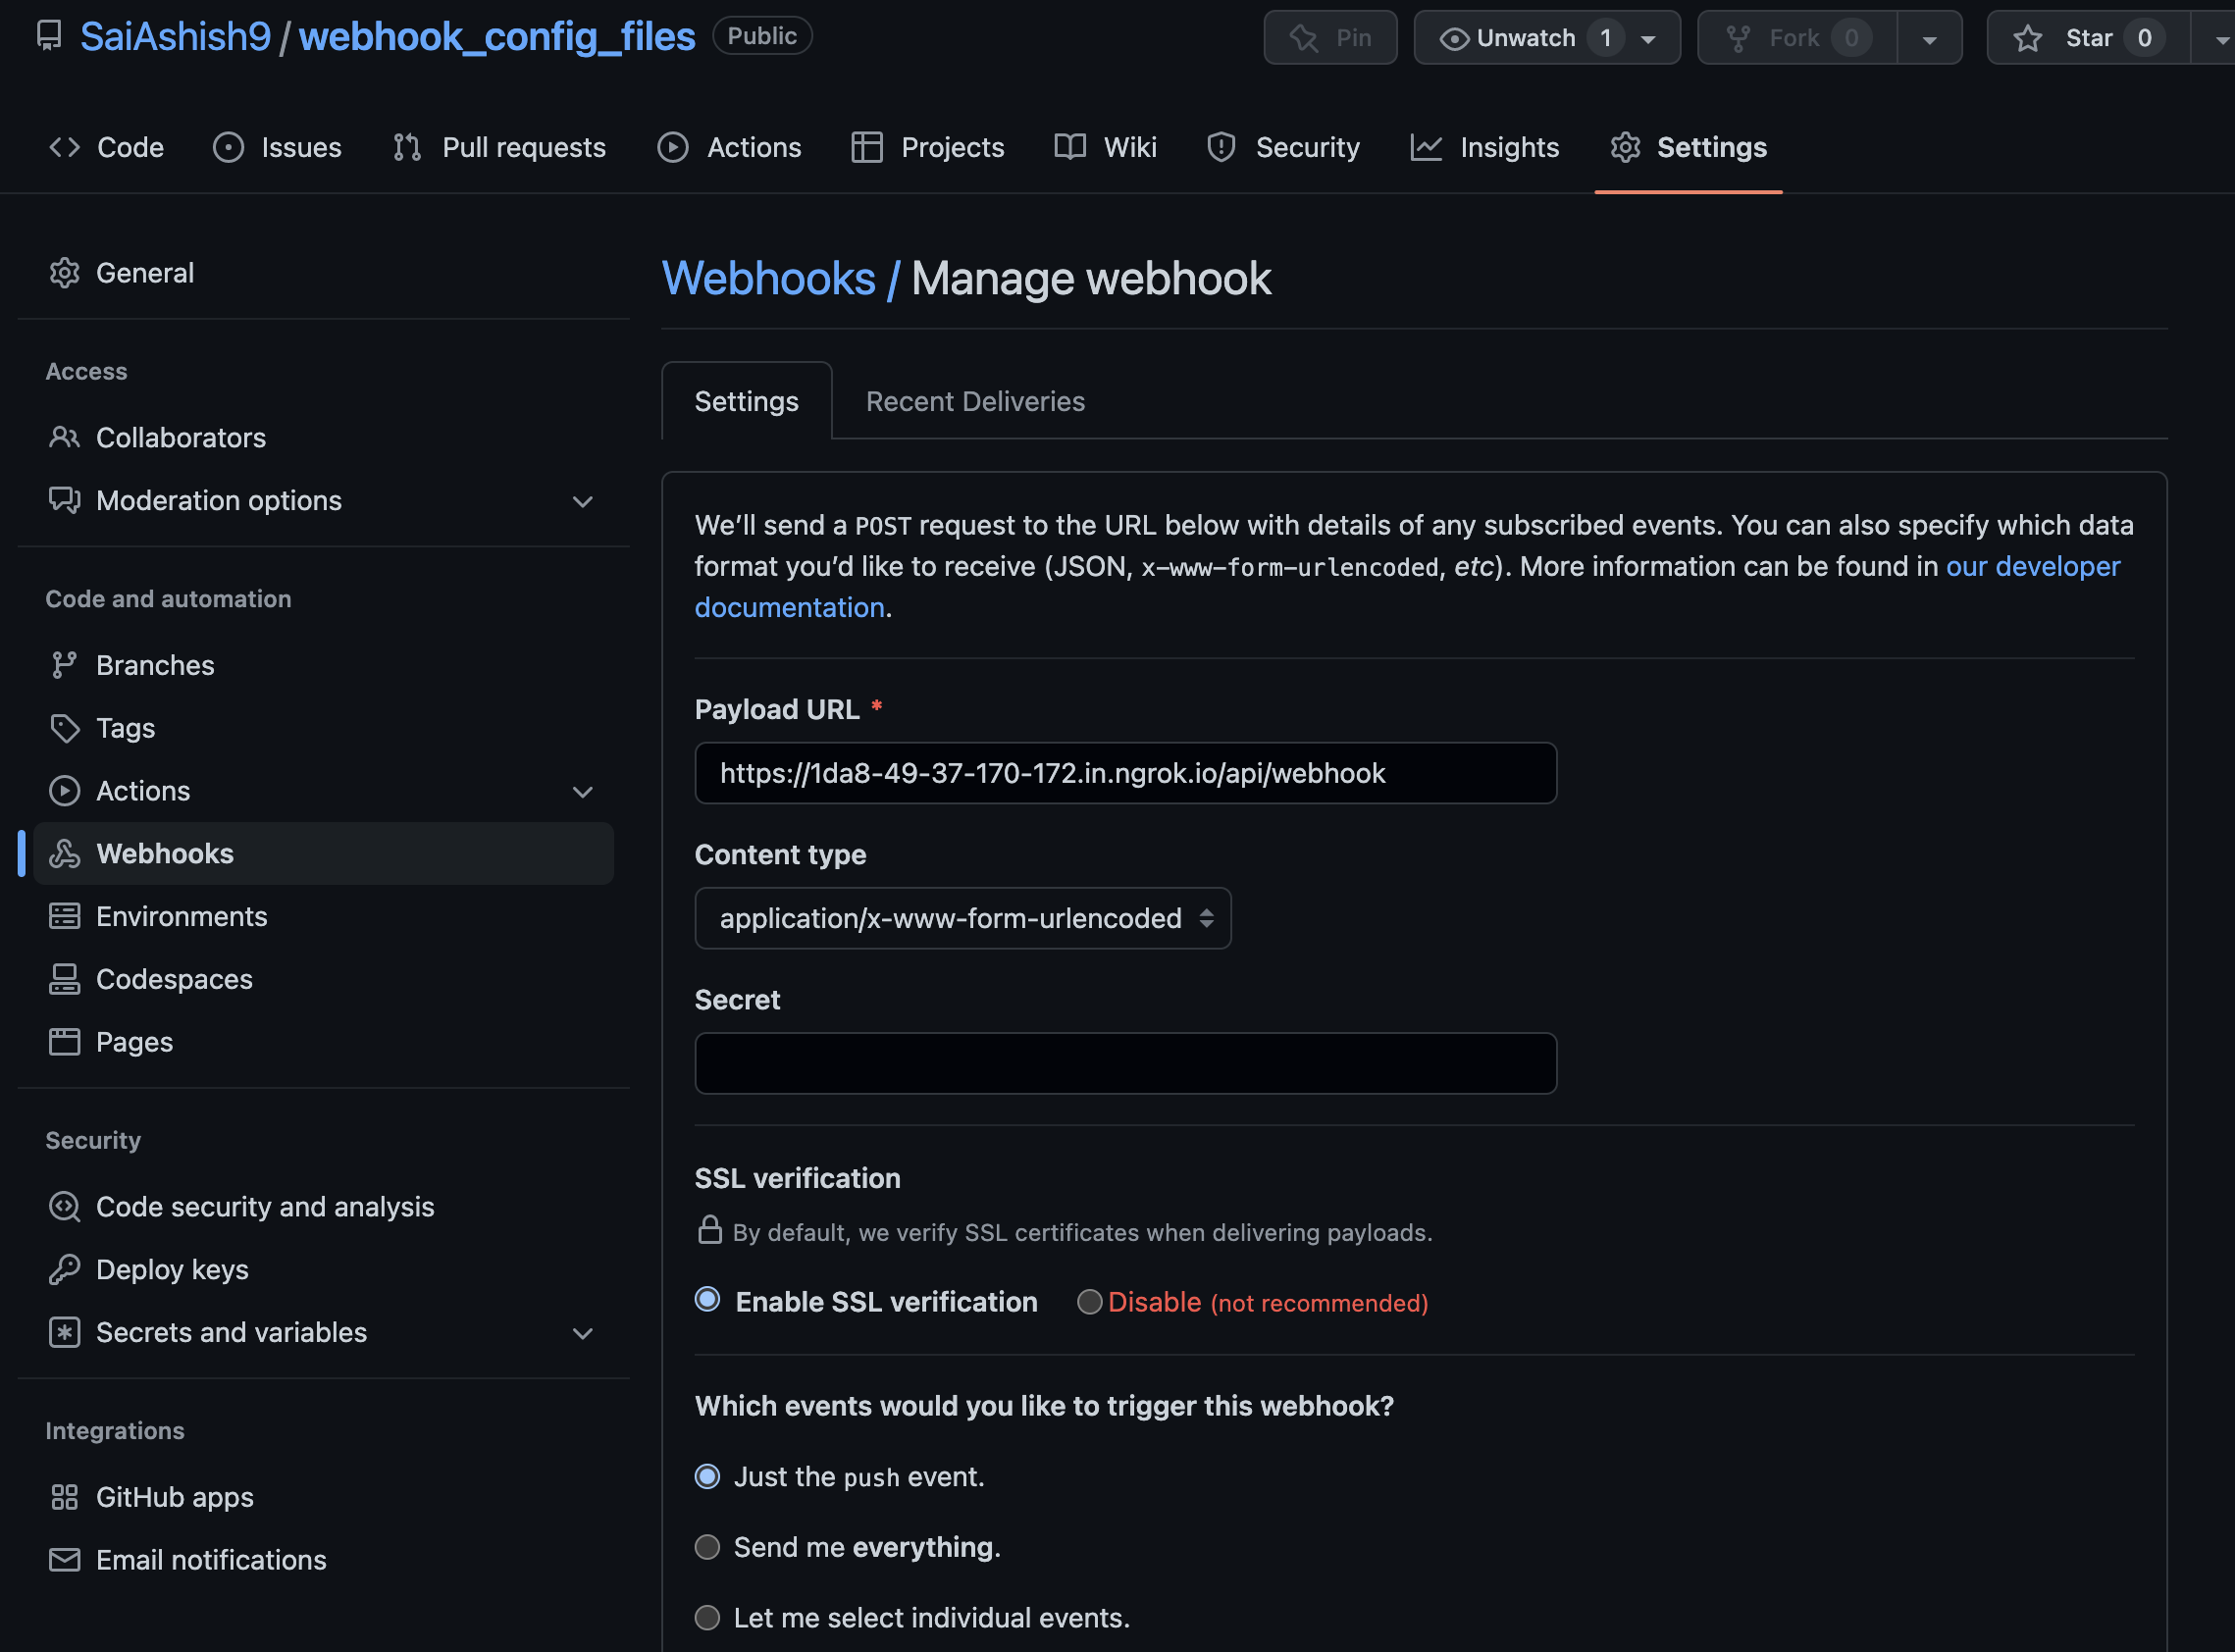Choose Let me select individual events
The image size is (2235, 1652).
coord(708,1617)
